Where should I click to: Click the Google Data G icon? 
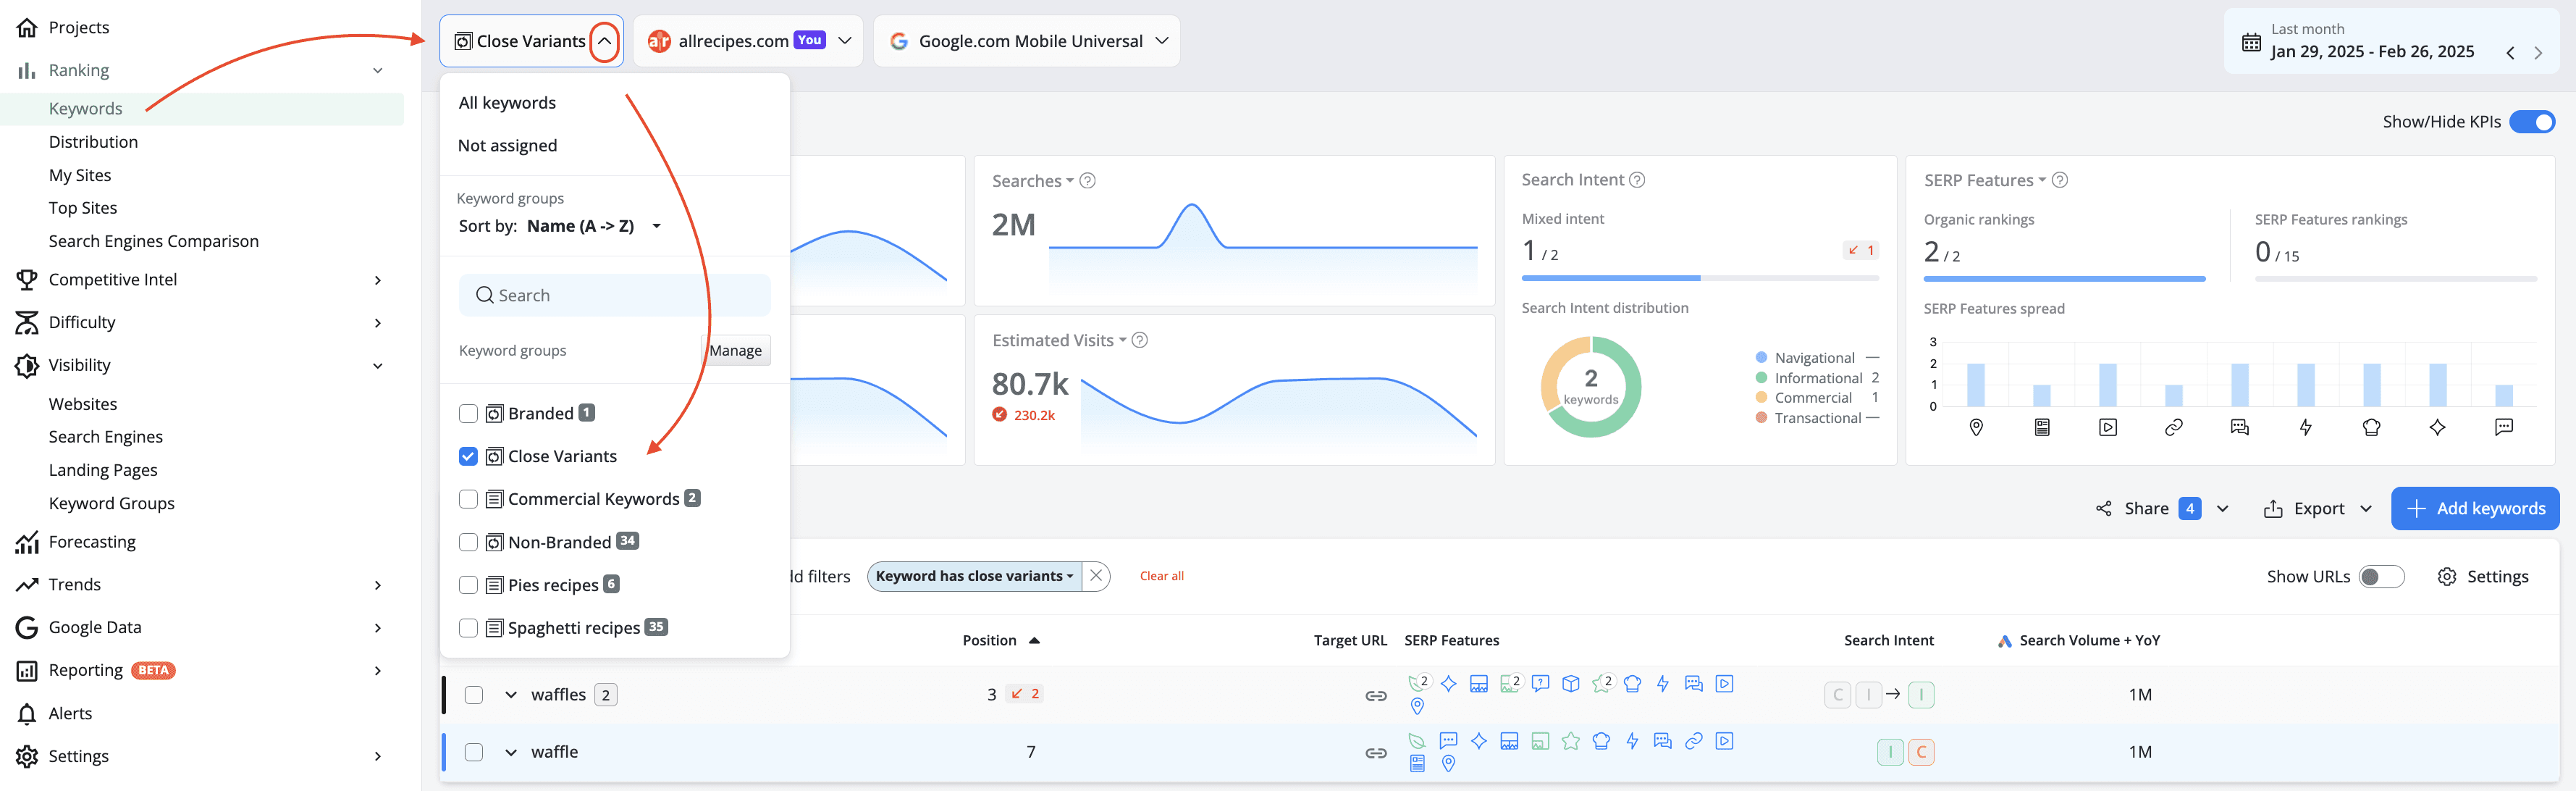(27, 628)
